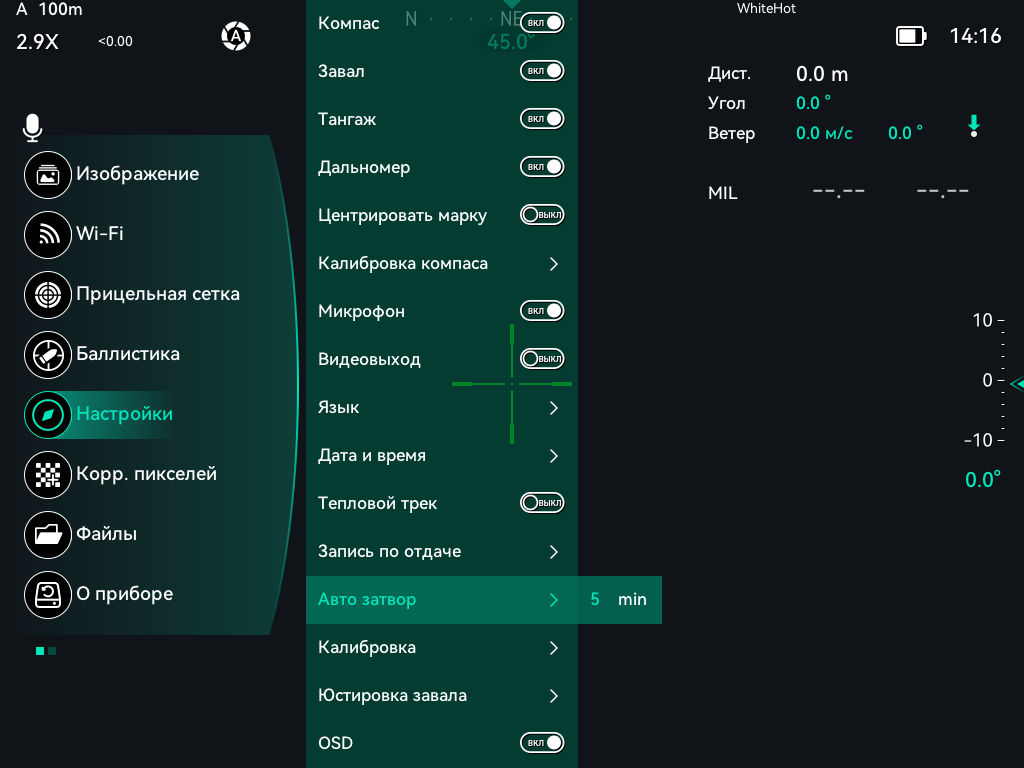Tap the green wind direction arrow icon
Viewport: 1024px width, 768px height.
974,125
